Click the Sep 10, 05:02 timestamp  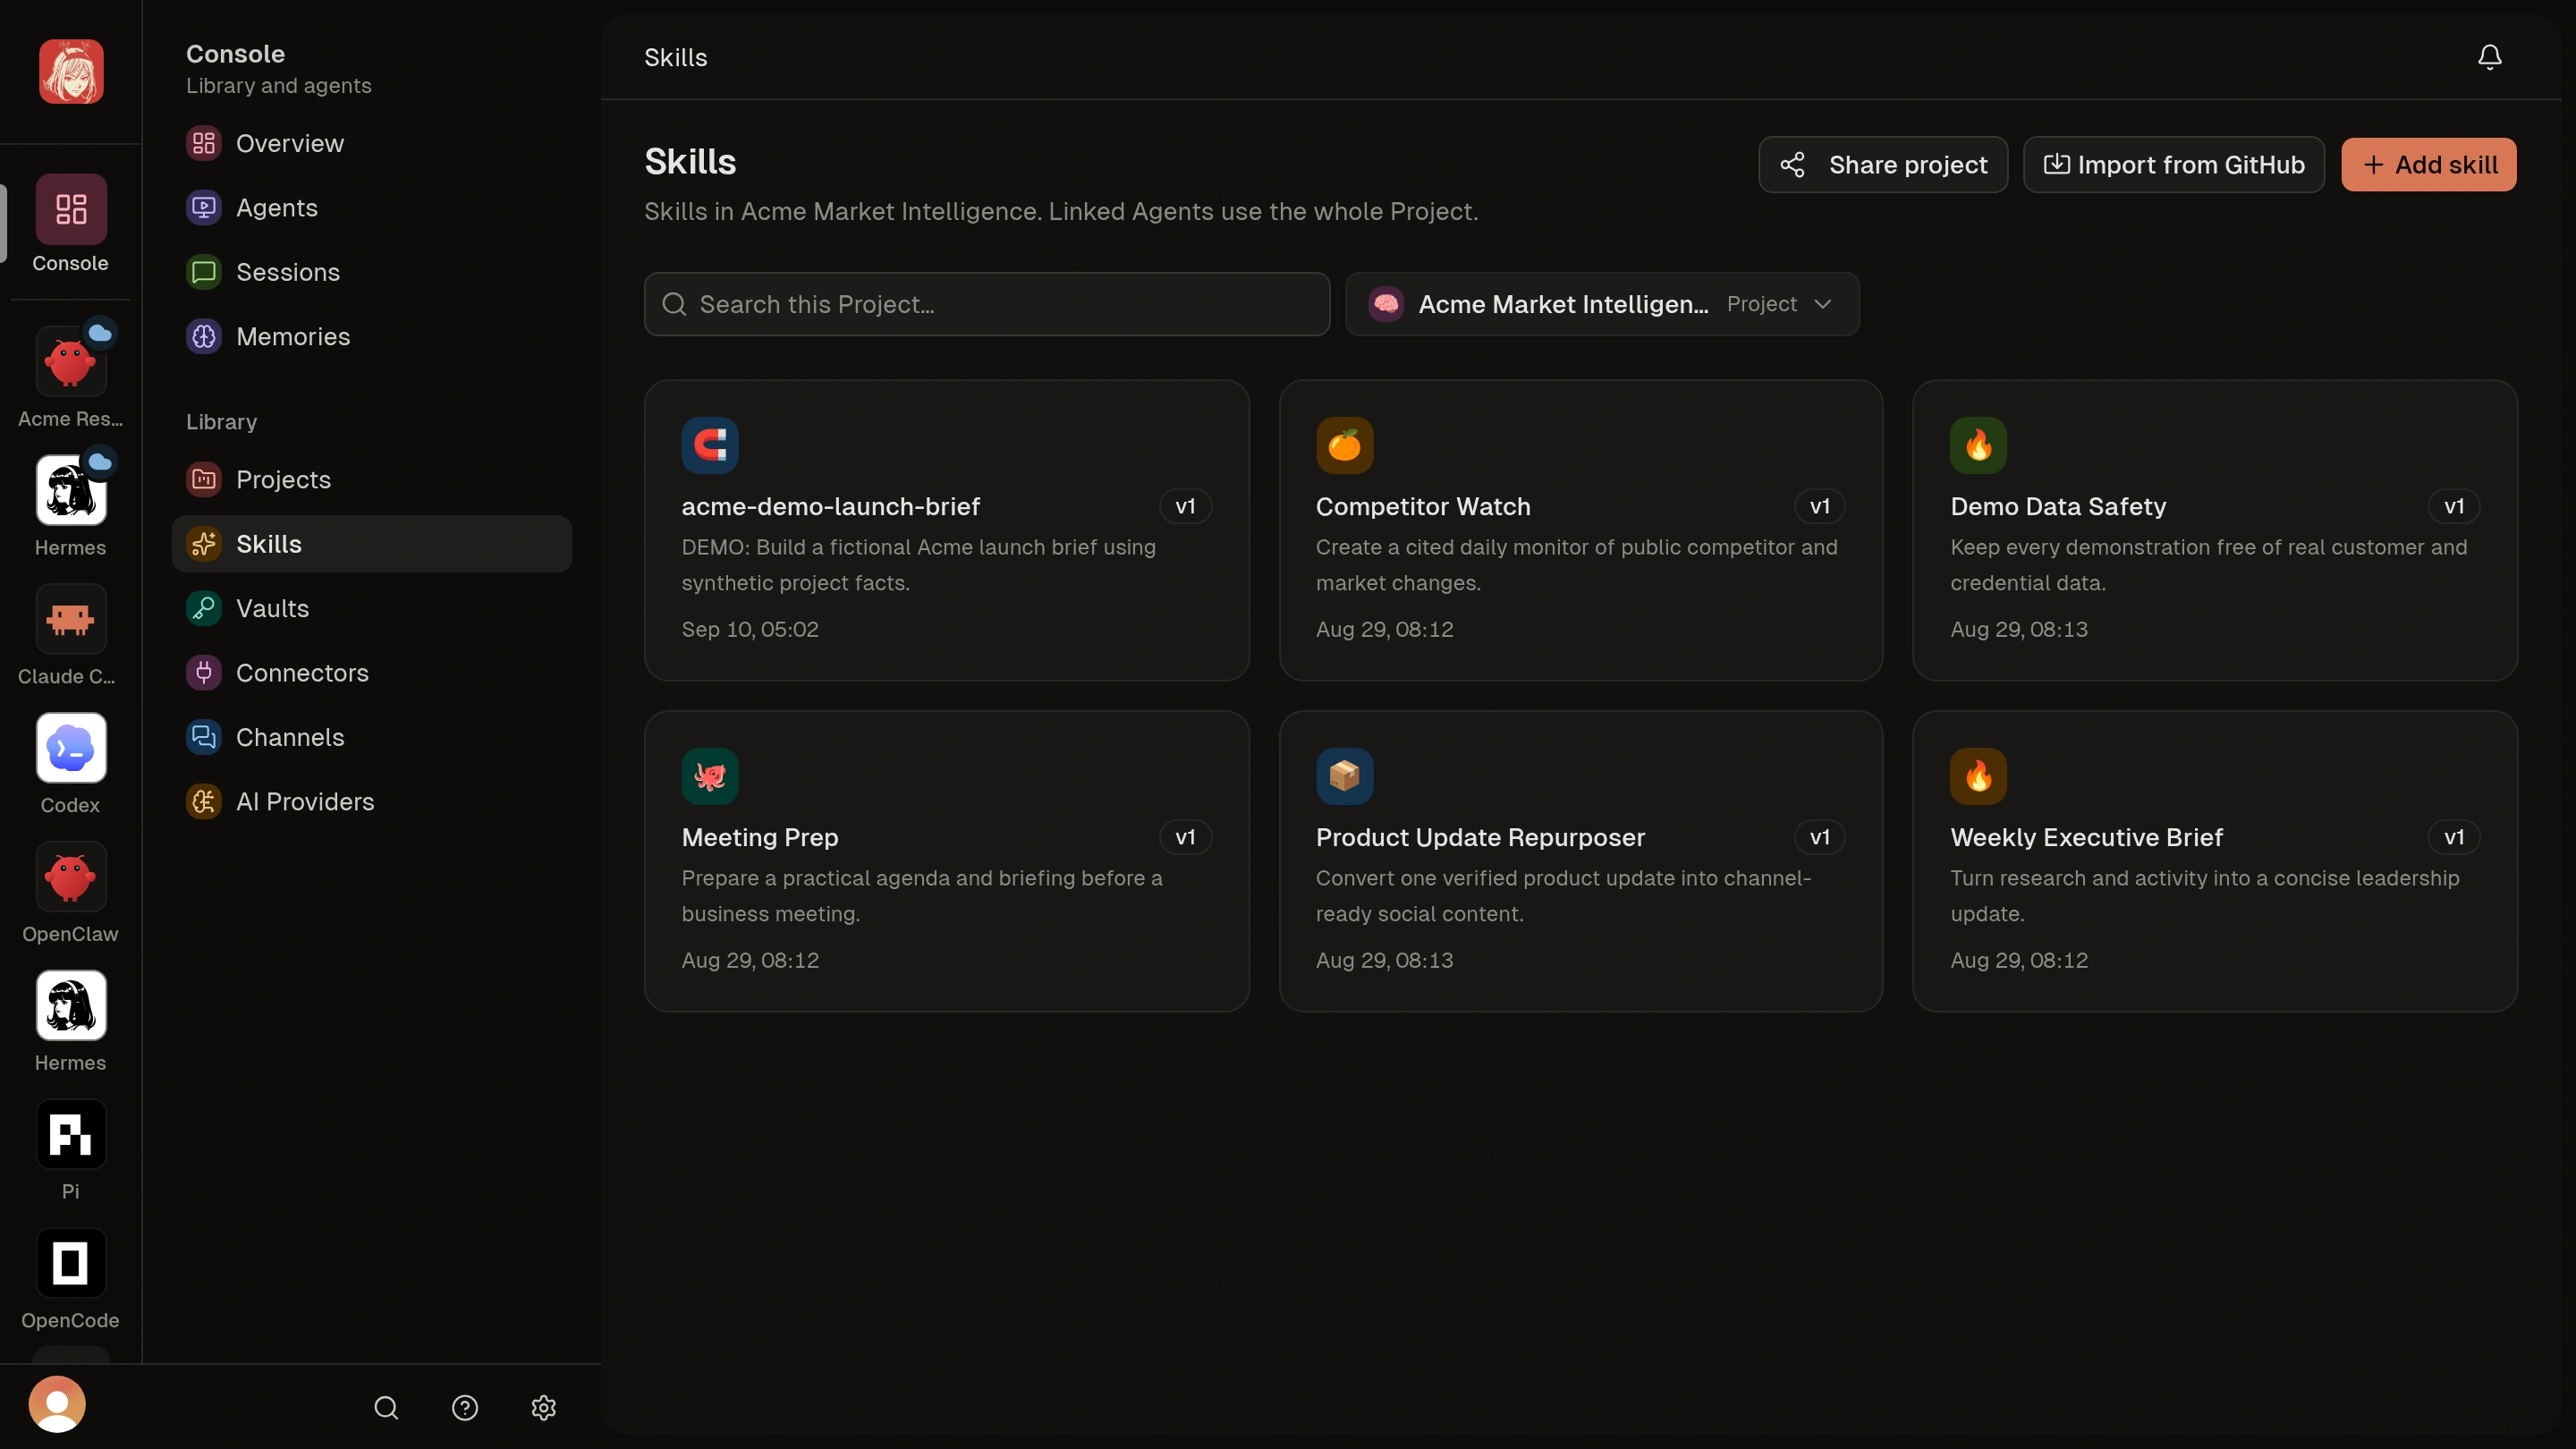tap(749, 630)
